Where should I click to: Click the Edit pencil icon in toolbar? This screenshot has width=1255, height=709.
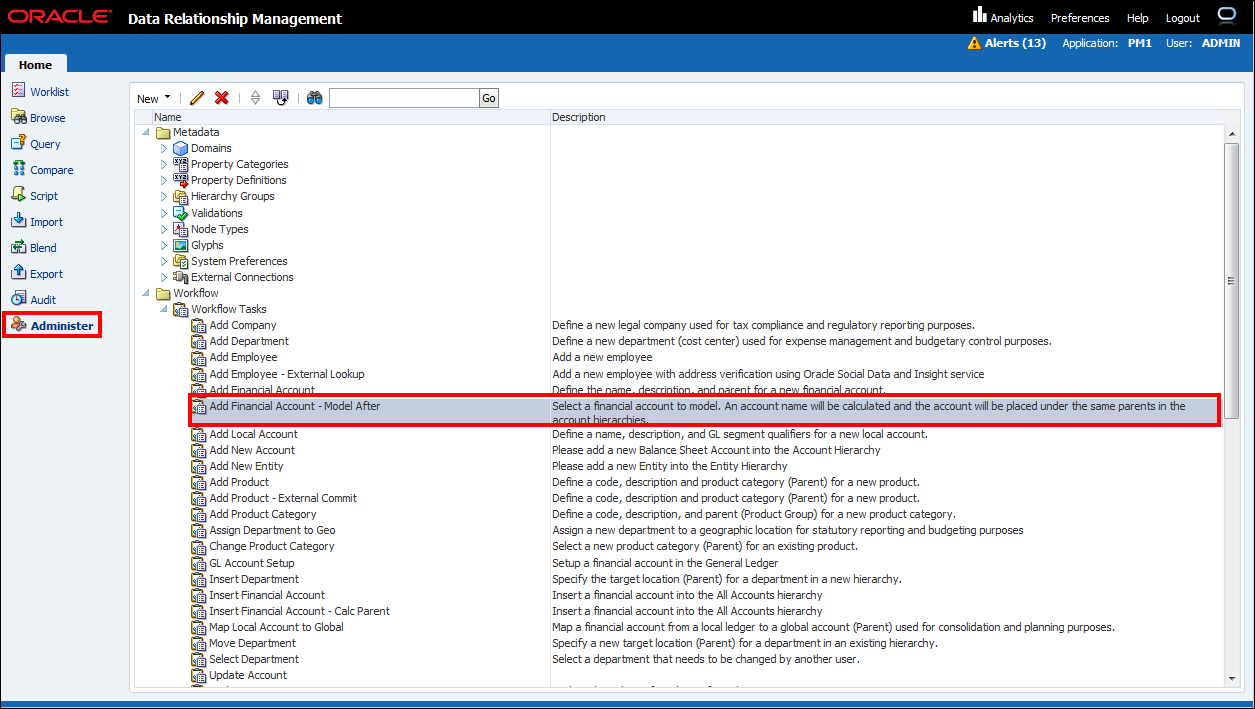197,98
